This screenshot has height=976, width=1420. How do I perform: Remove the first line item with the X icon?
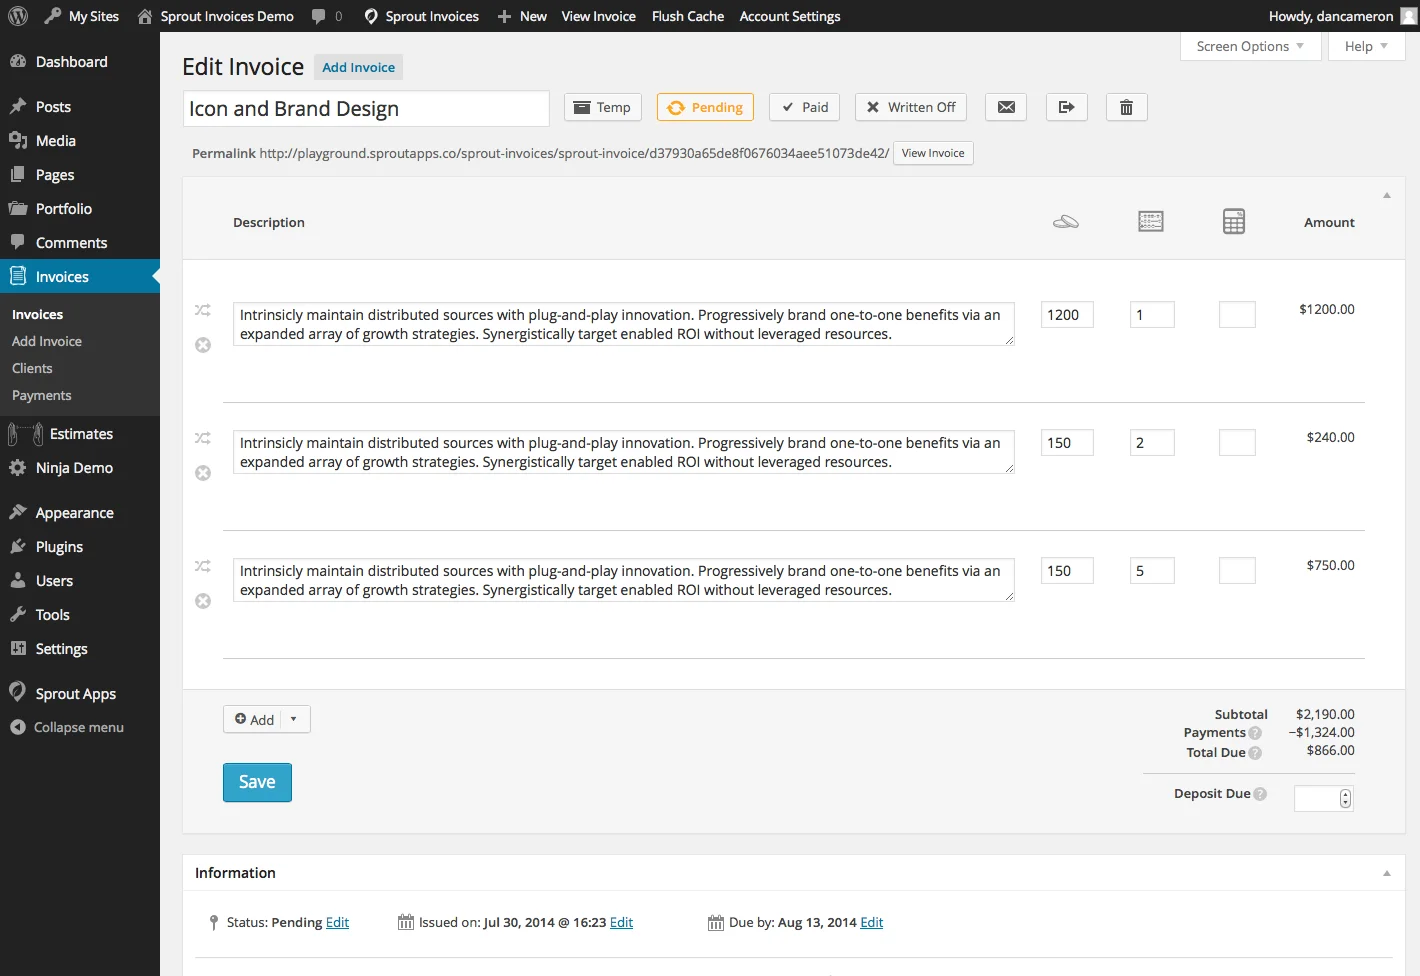click(x=203, y=344)
